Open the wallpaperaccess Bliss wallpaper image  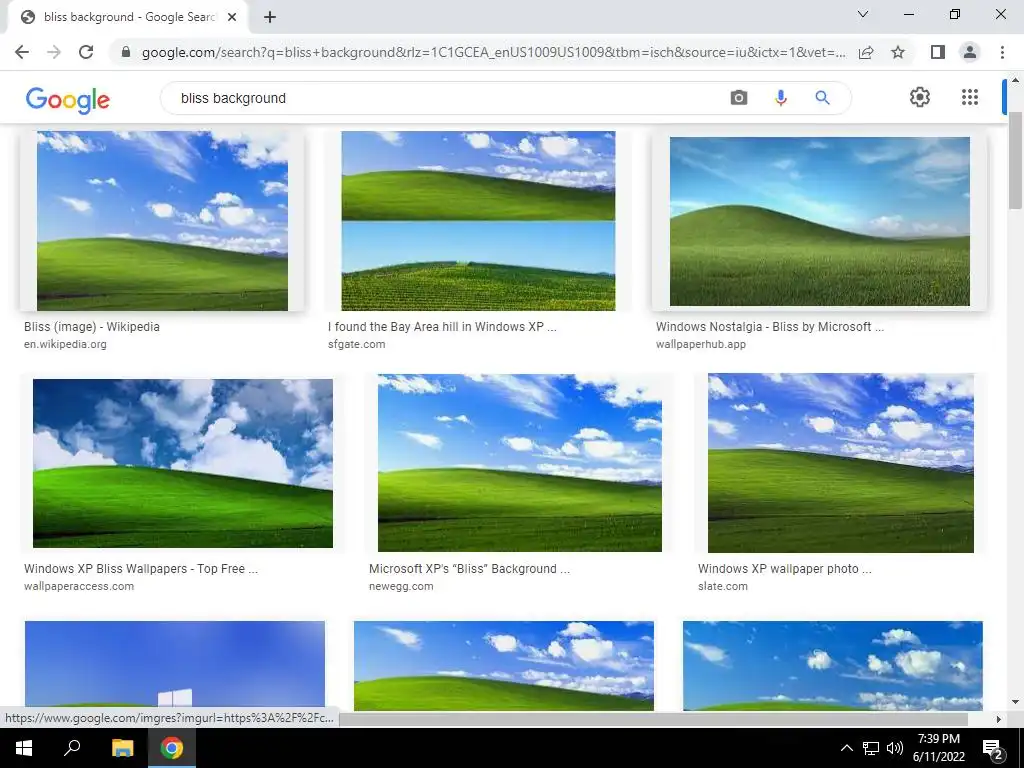click(183, 463)
